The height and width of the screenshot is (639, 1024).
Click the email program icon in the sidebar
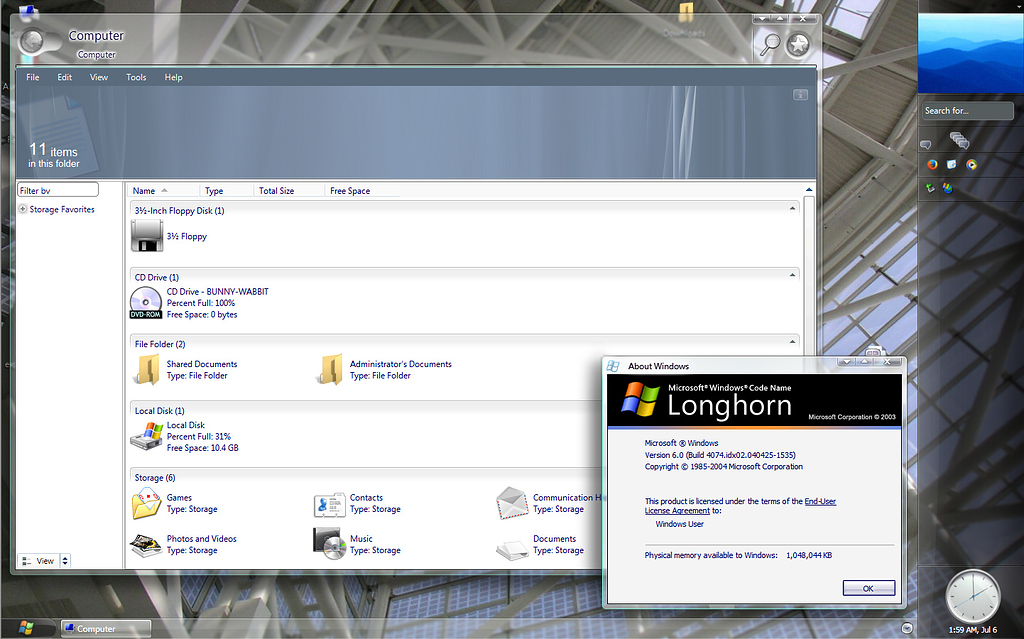pos(950,164)
